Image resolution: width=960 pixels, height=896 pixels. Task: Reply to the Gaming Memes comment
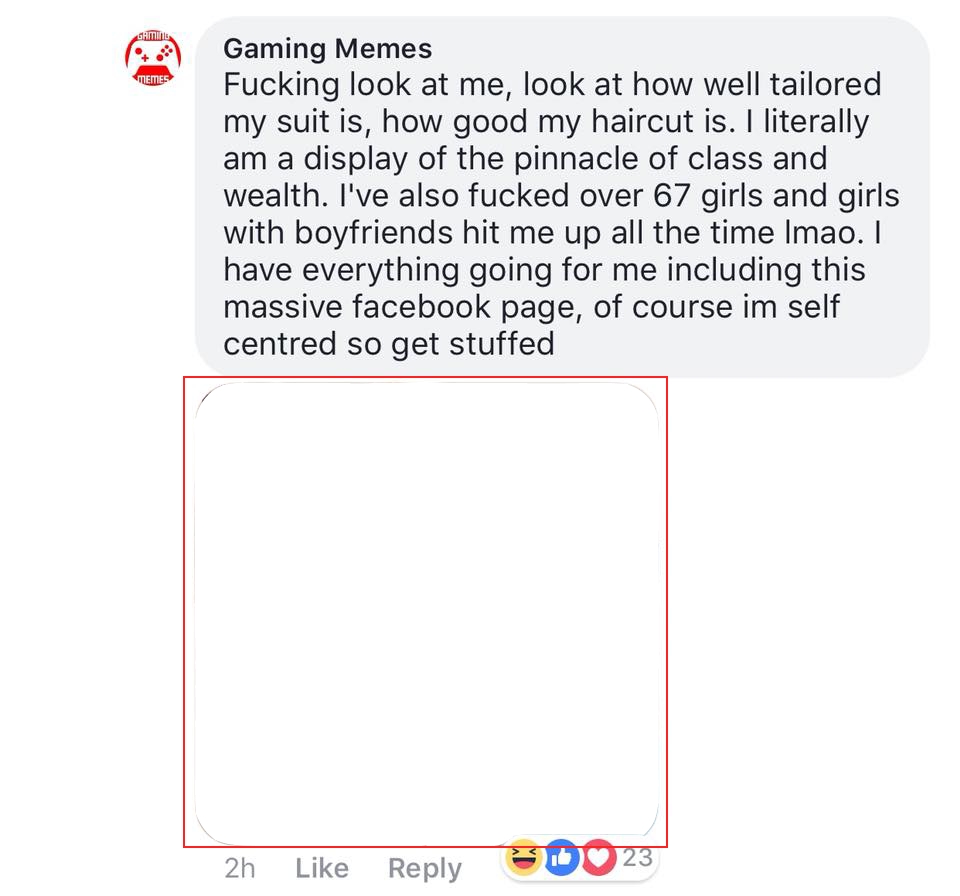tap(425, 869)
